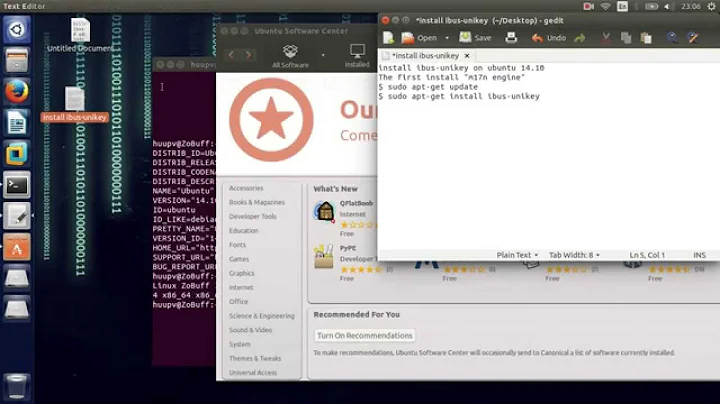Viewport: 720px width, 404px height.
Task: Open Ubuntu Software Center launcher icon
Action: click(17, 247)
